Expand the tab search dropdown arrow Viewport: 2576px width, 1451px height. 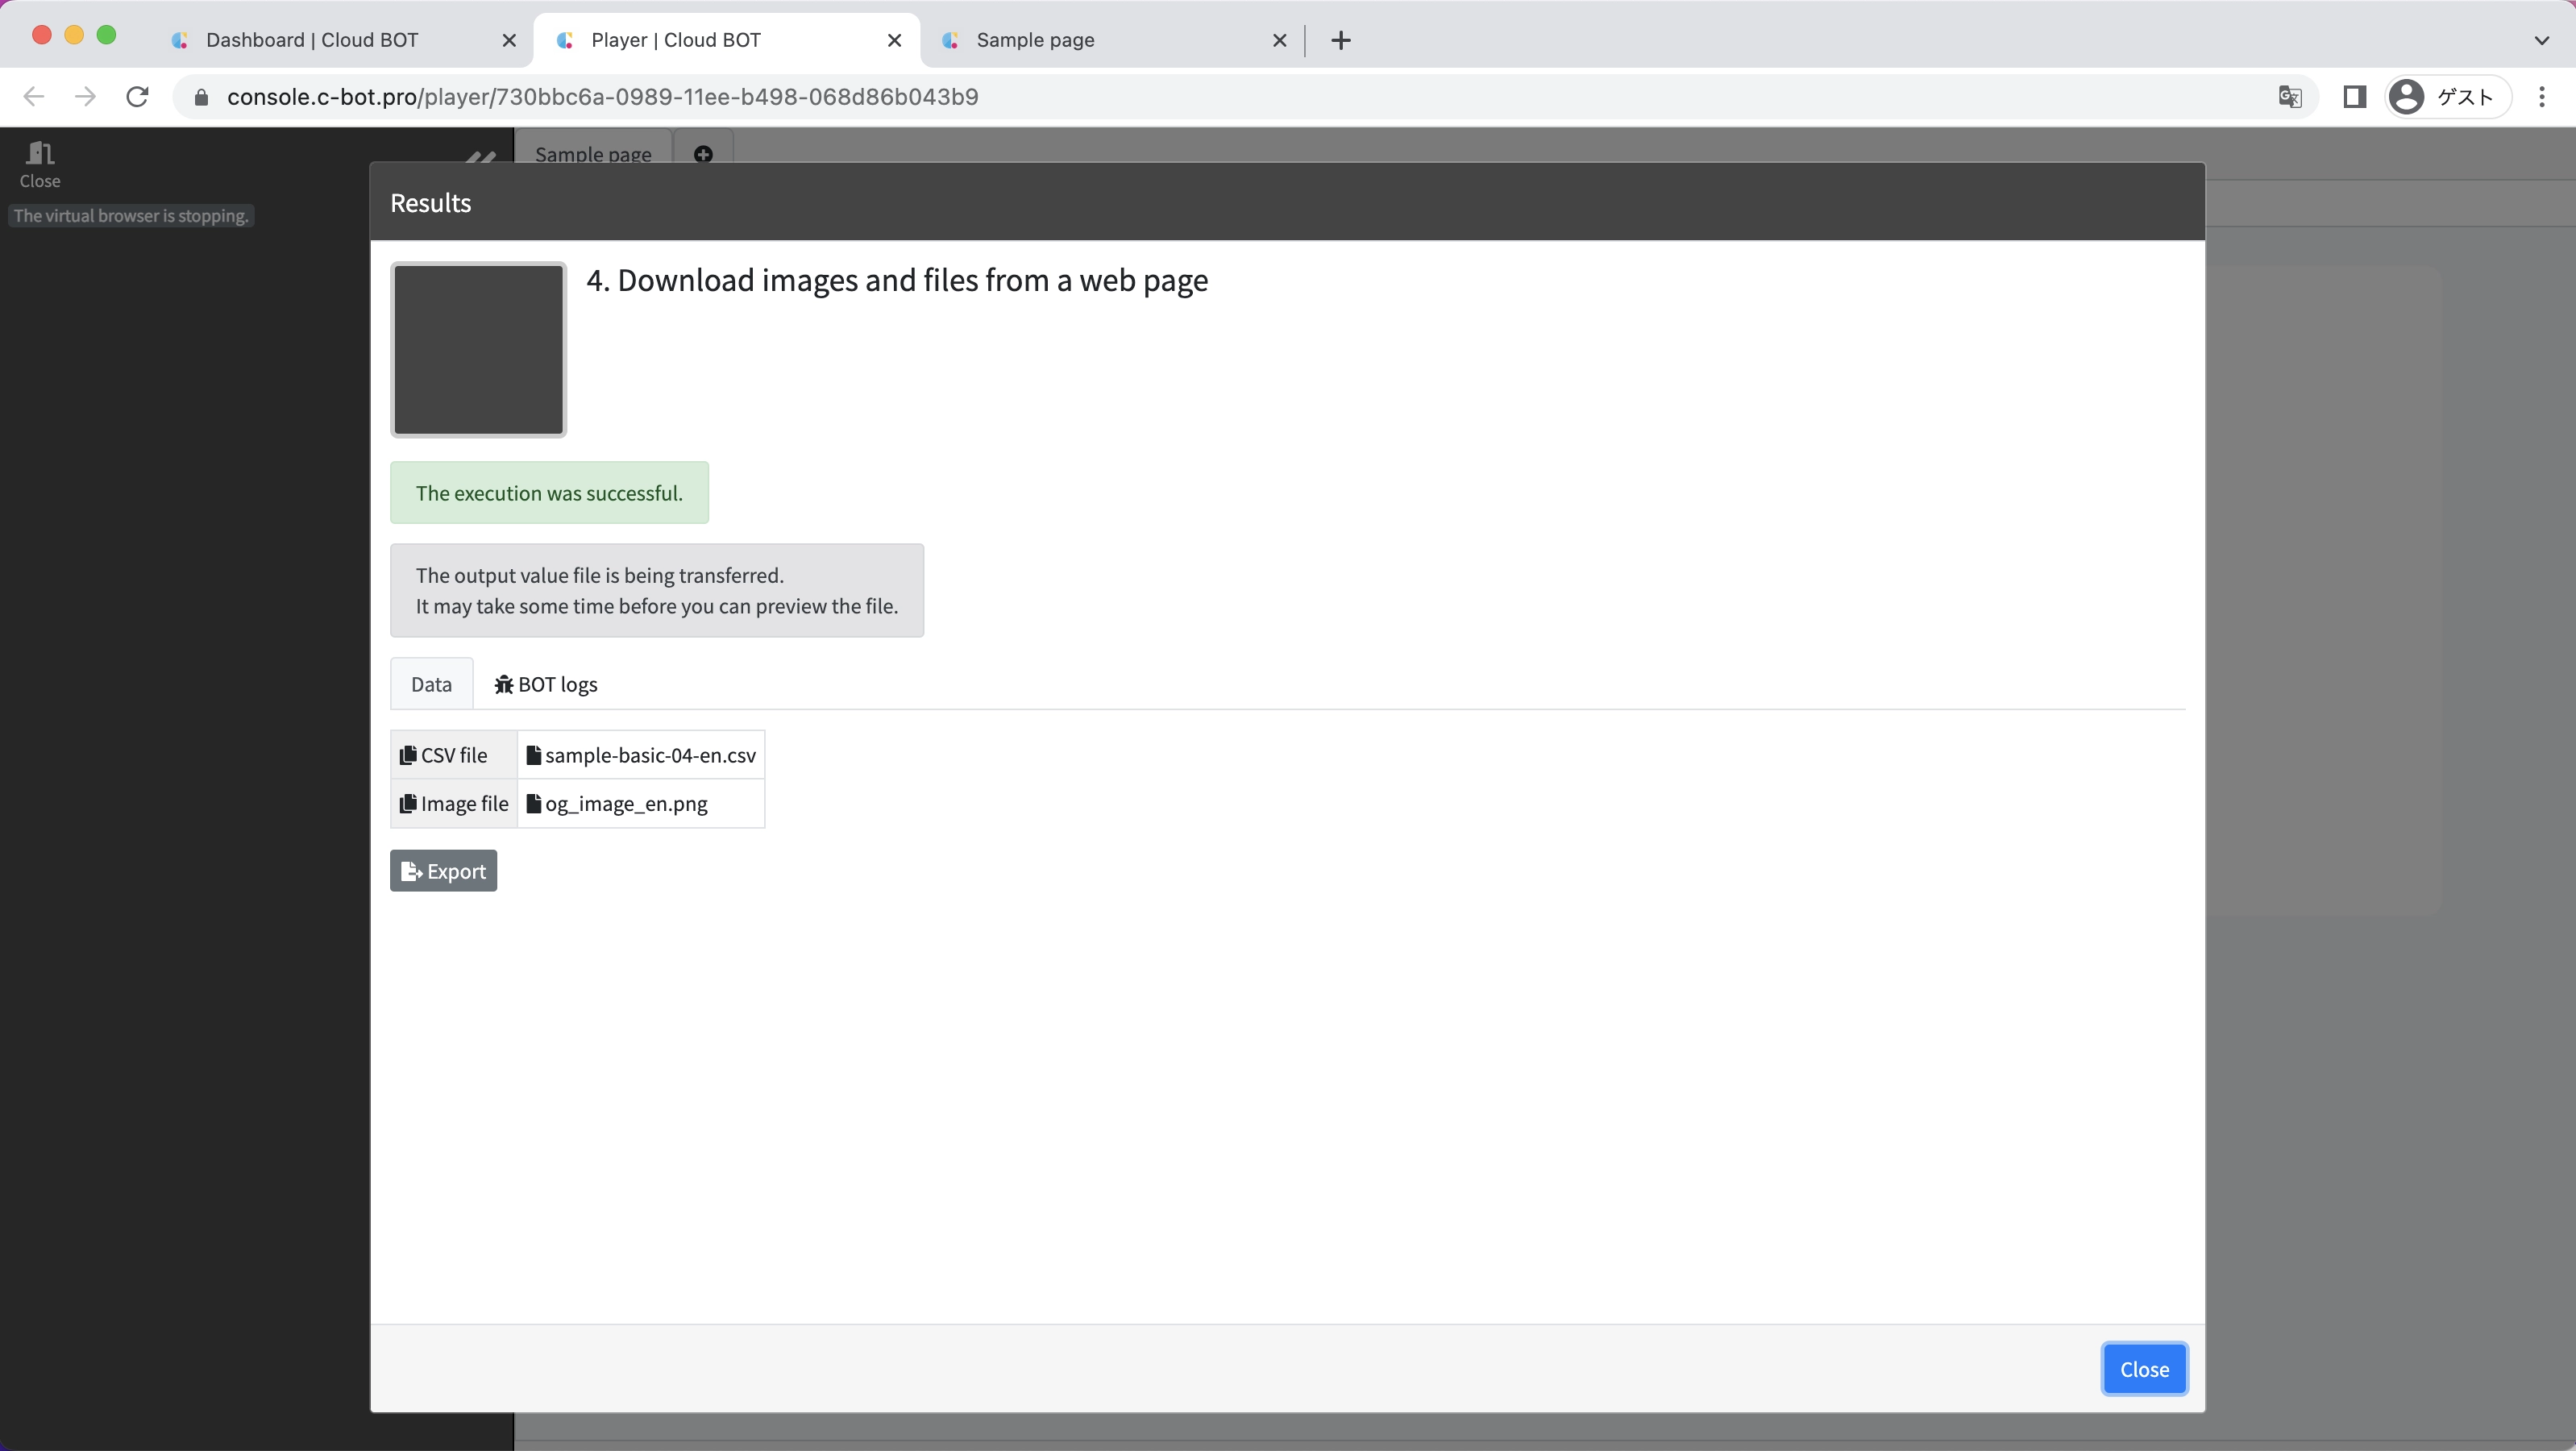[x=2541, y=40]
